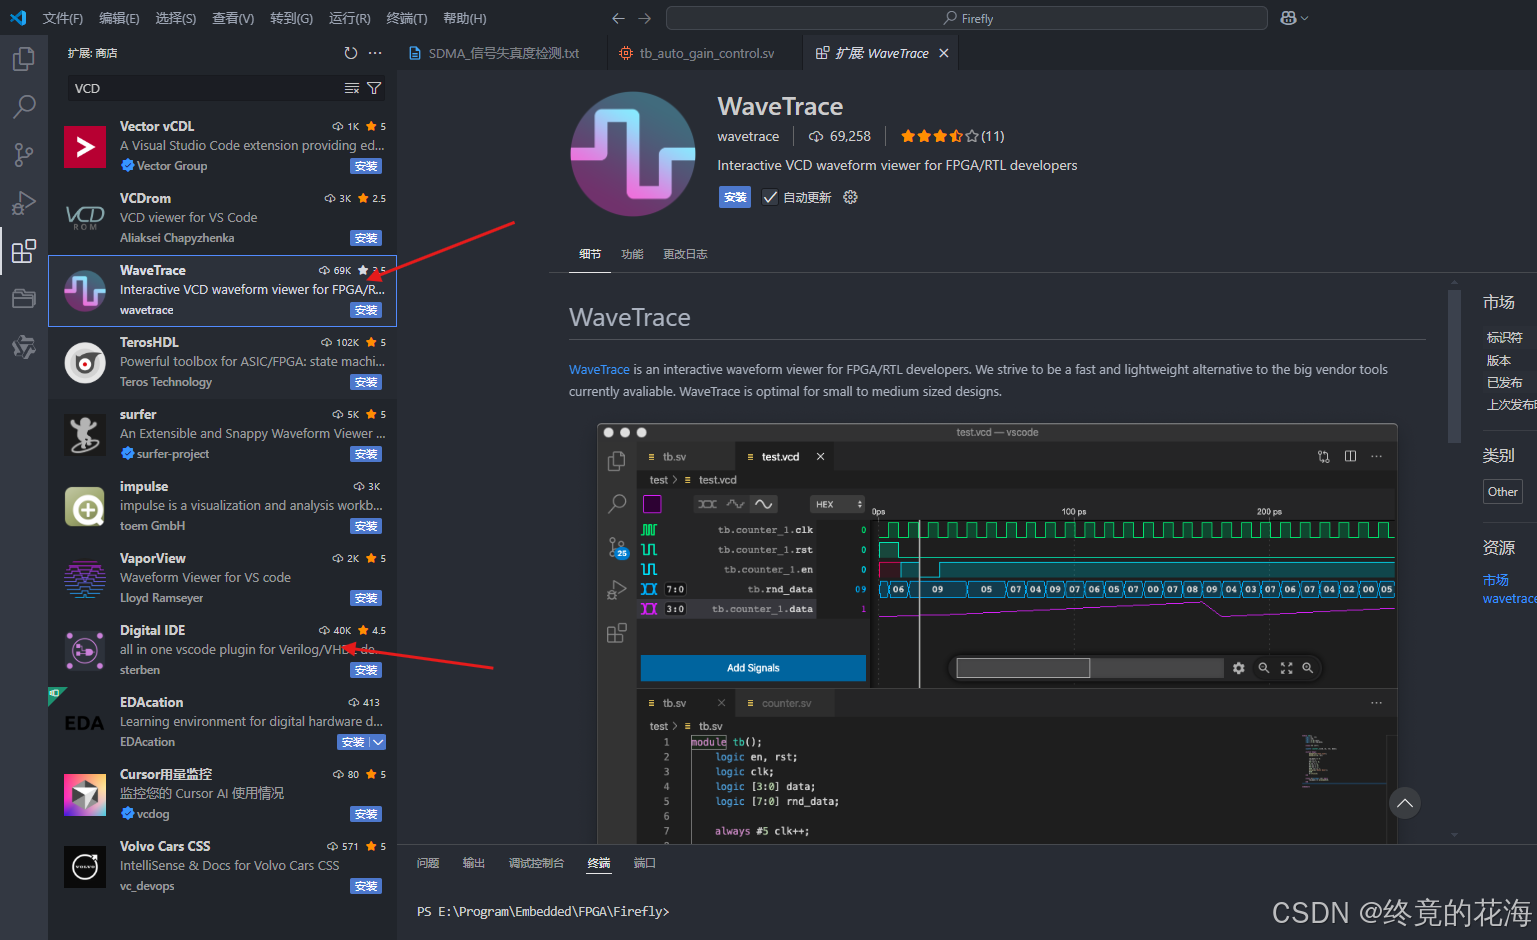Switch to 输出 panel tab
The image size is (1537, 940).
(474, 863)
